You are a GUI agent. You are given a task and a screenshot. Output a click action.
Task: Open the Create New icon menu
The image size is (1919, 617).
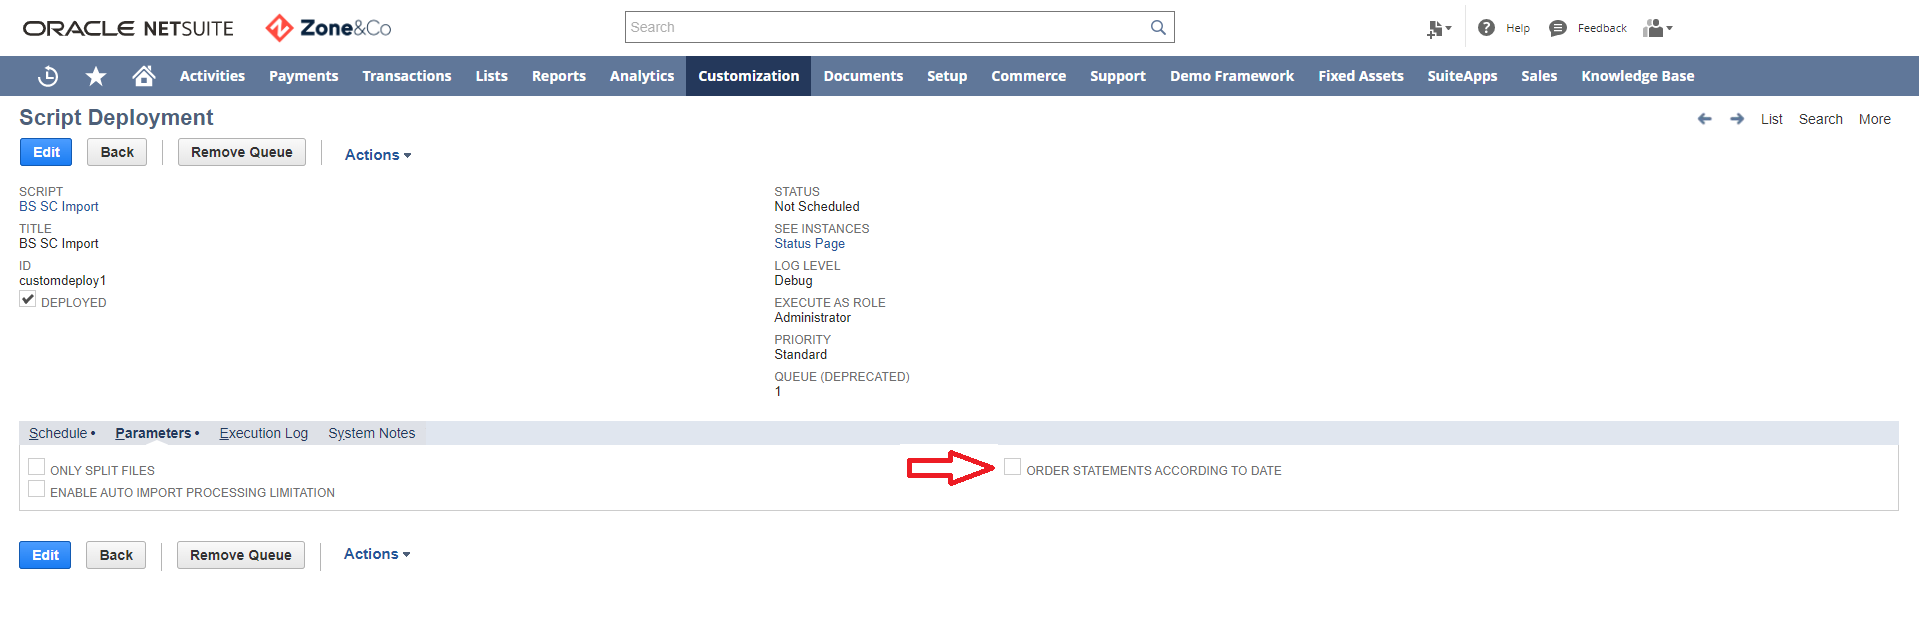click(1438, 29)
